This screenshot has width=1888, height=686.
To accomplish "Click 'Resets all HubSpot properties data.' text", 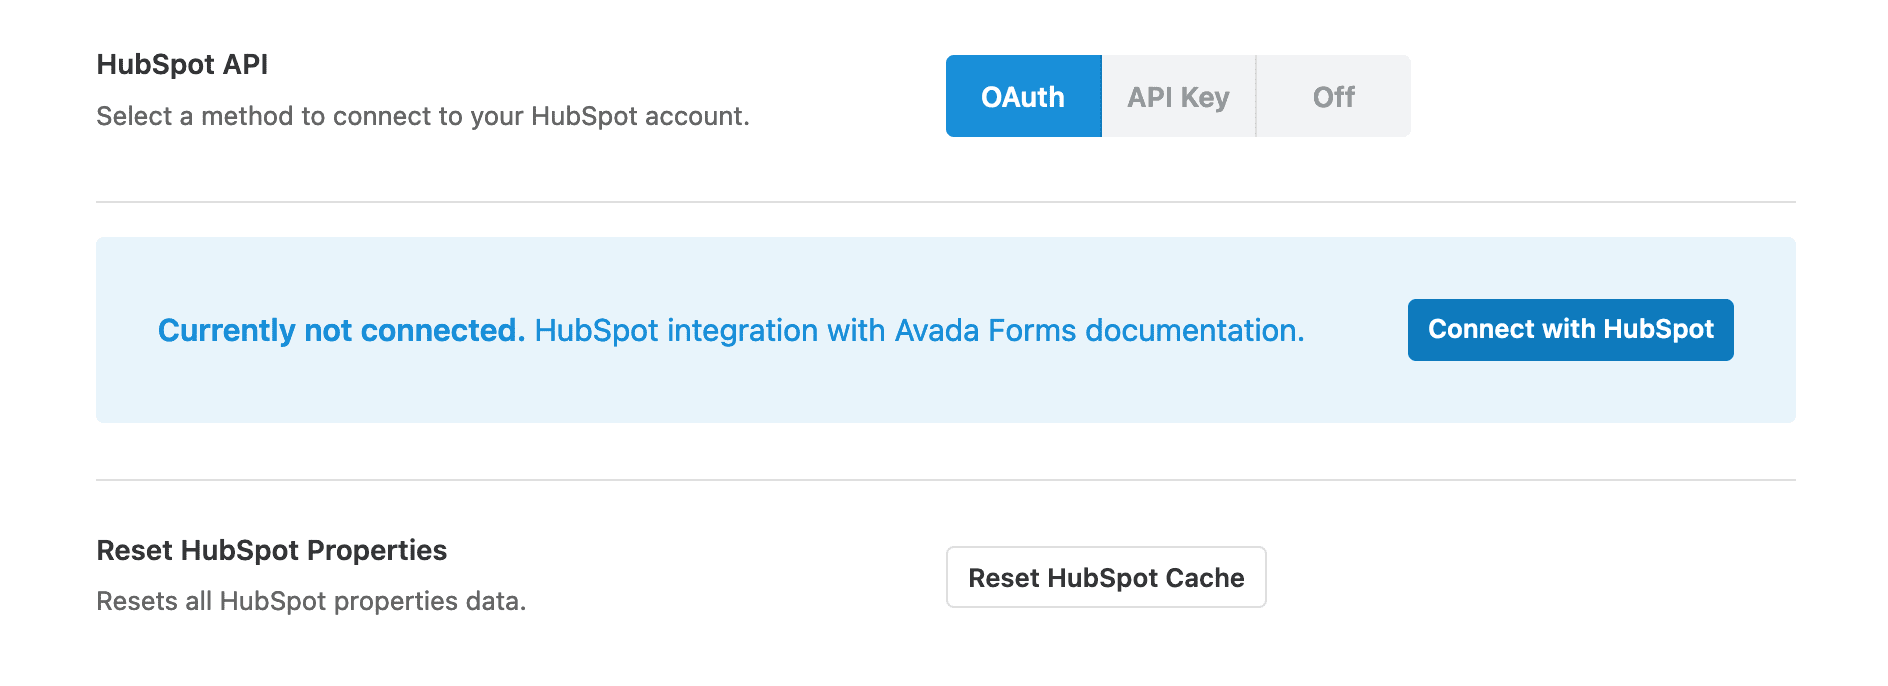I will click(311, 601).
